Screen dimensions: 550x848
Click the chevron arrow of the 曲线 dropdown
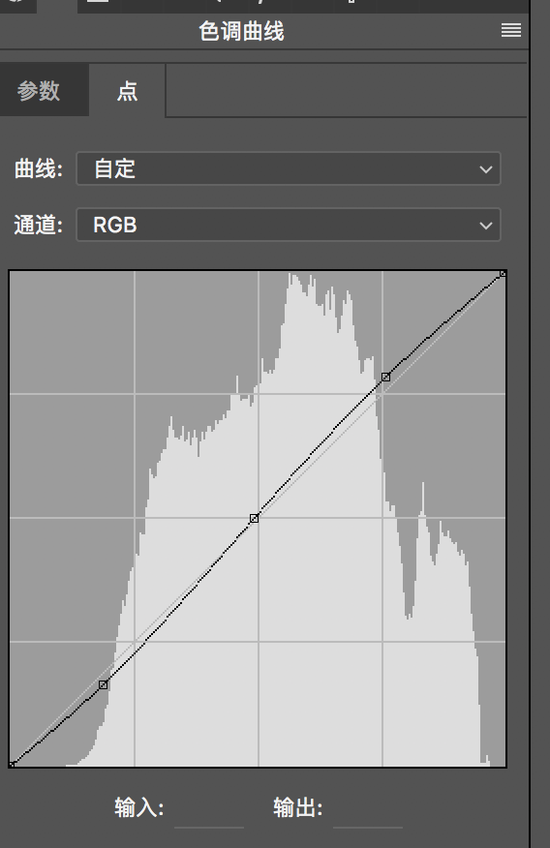[x=485, y=170]
